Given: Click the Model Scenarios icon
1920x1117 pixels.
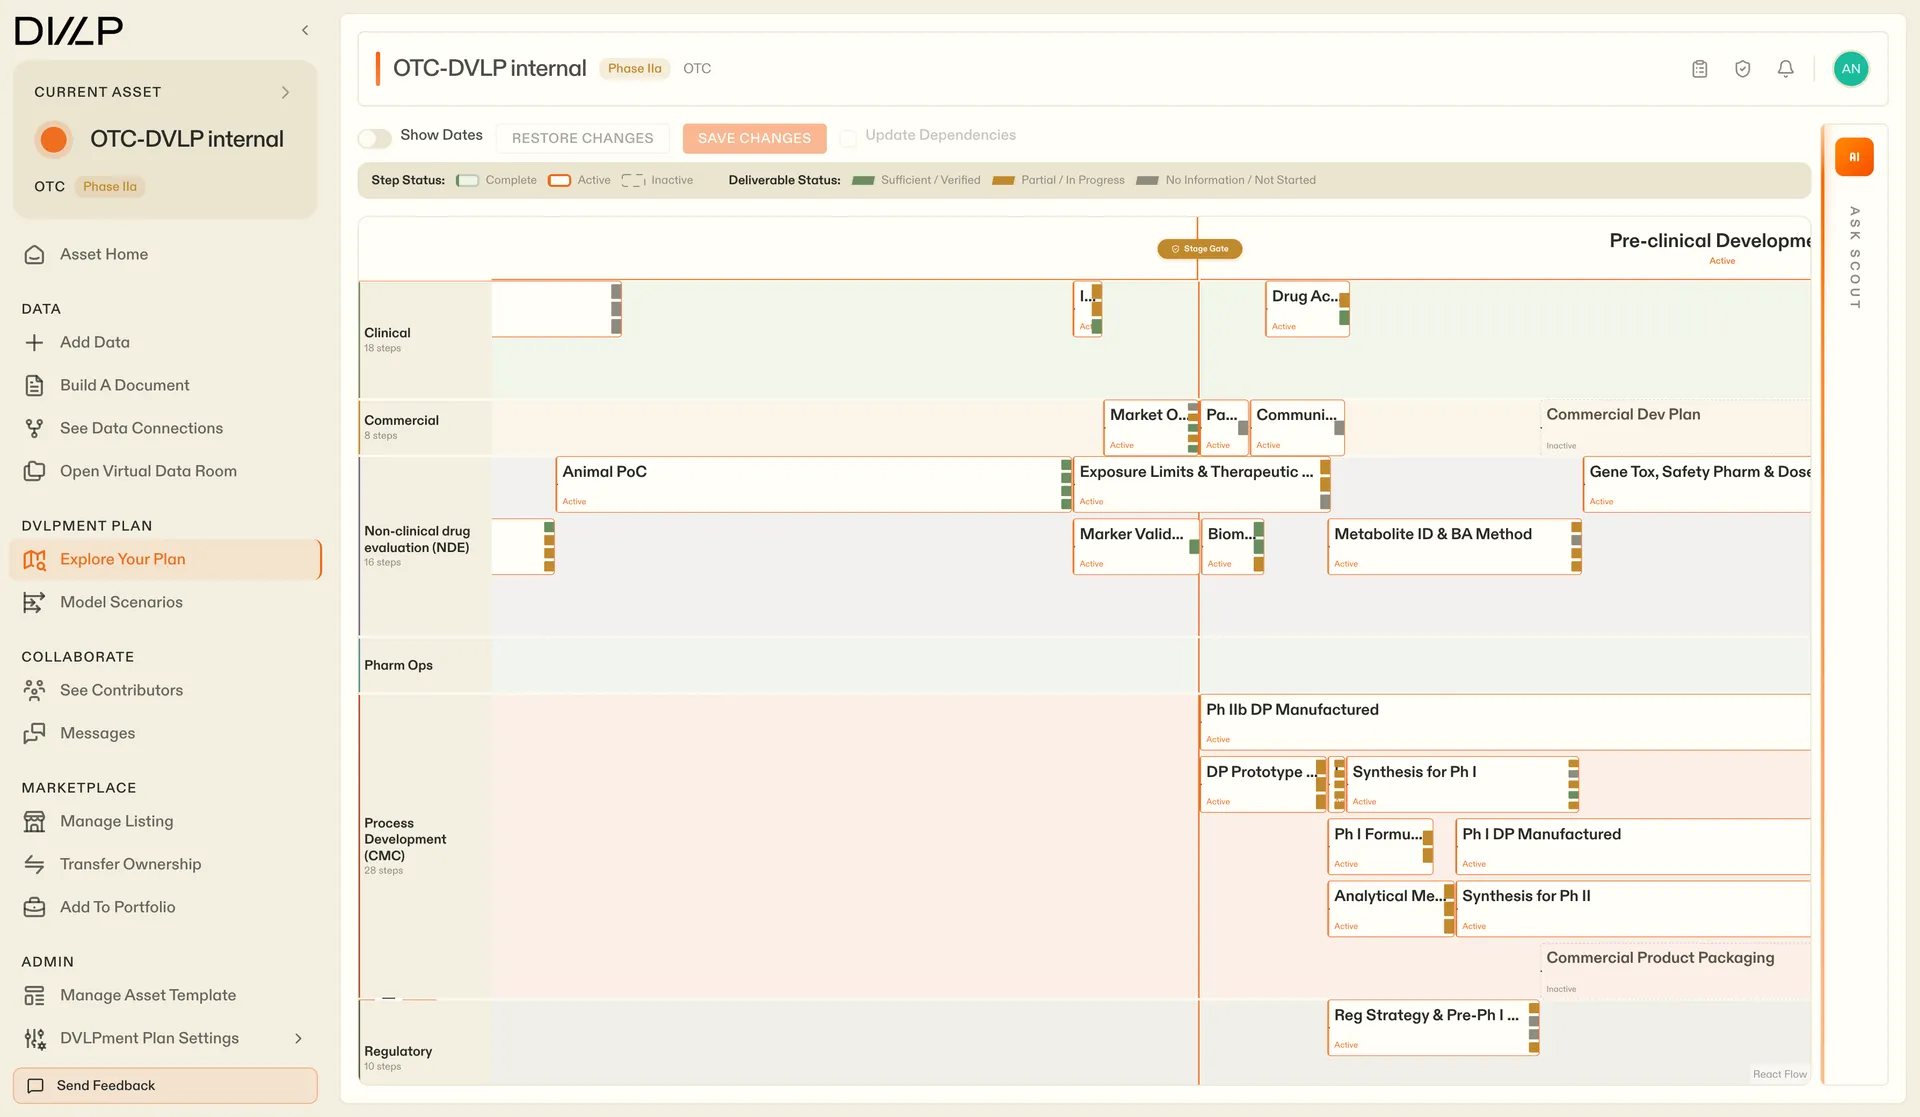Looking at the screenshot, I should tap(34, 603).
